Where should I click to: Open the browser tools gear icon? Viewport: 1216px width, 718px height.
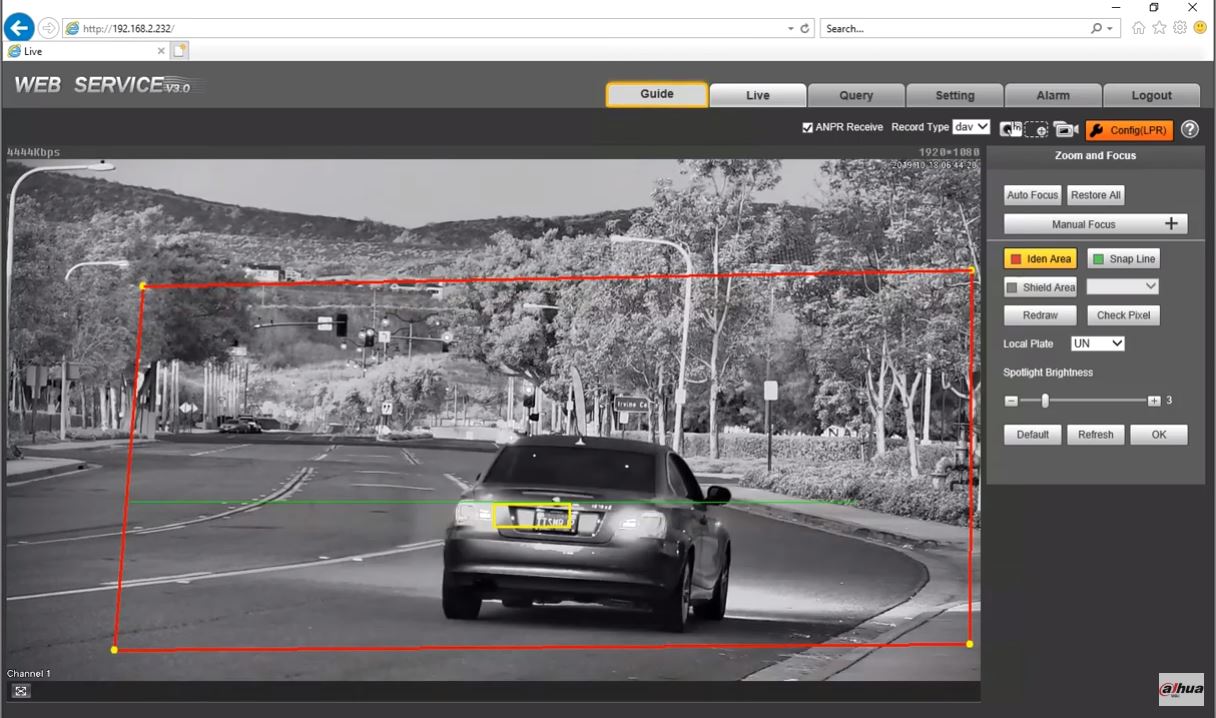pos(1180,28)
